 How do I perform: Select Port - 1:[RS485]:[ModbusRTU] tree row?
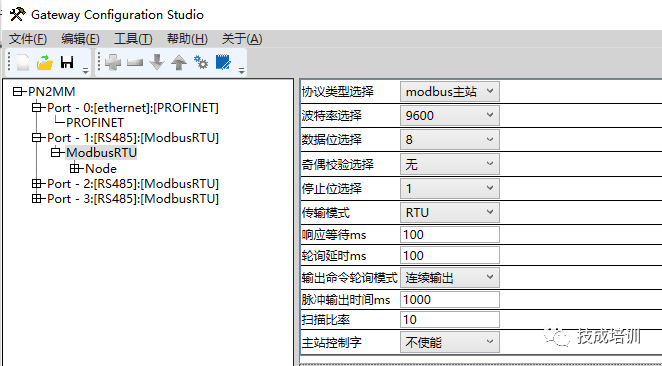pos(133,138)
